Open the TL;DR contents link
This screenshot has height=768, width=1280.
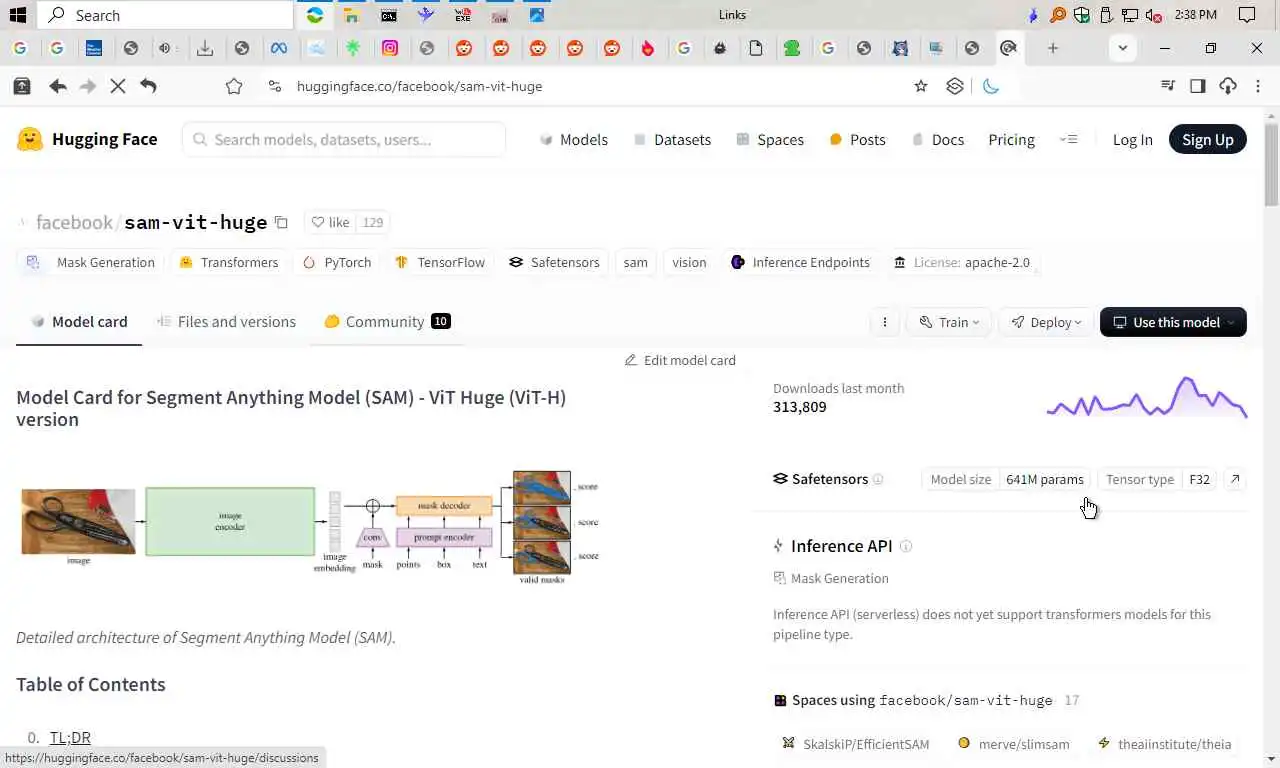pos(70,737)
